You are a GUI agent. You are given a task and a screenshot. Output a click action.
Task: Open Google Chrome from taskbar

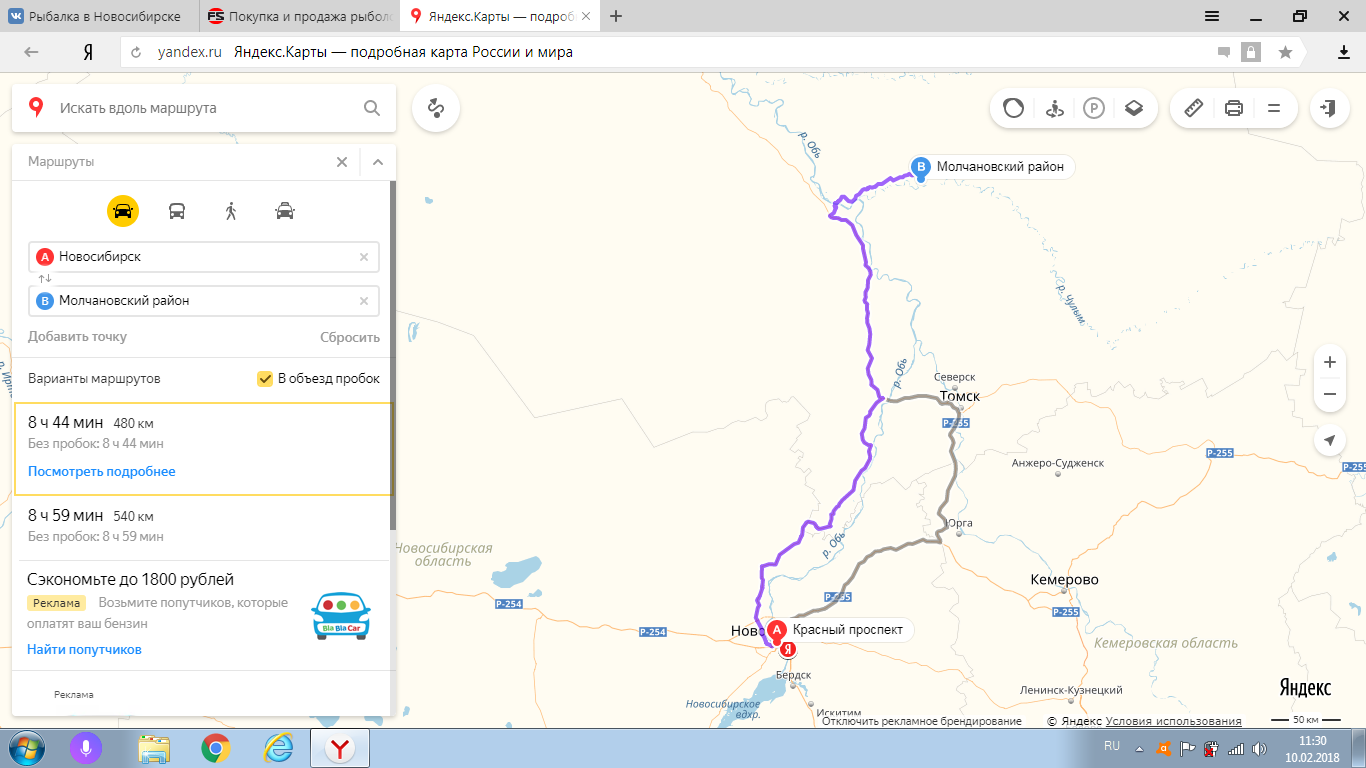(215, 748)
